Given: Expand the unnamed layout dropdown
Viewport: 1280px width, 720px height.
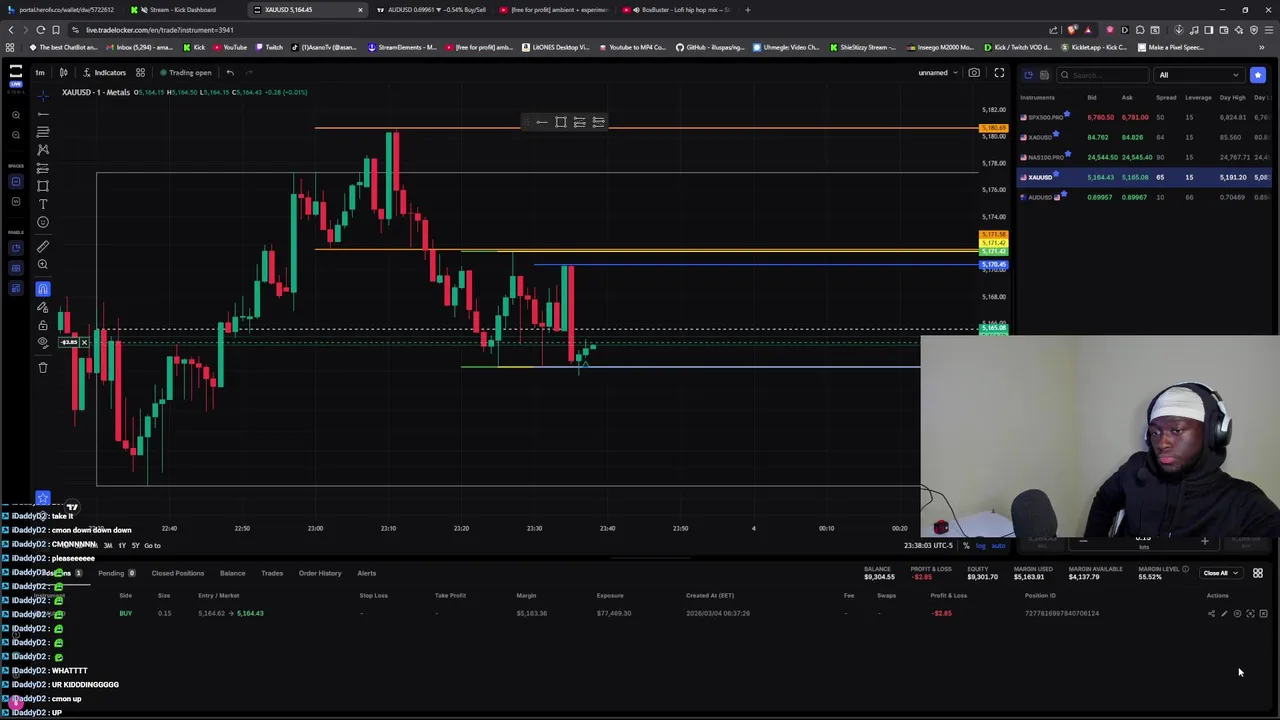Looking at the screenshot, I should [938, 72].
